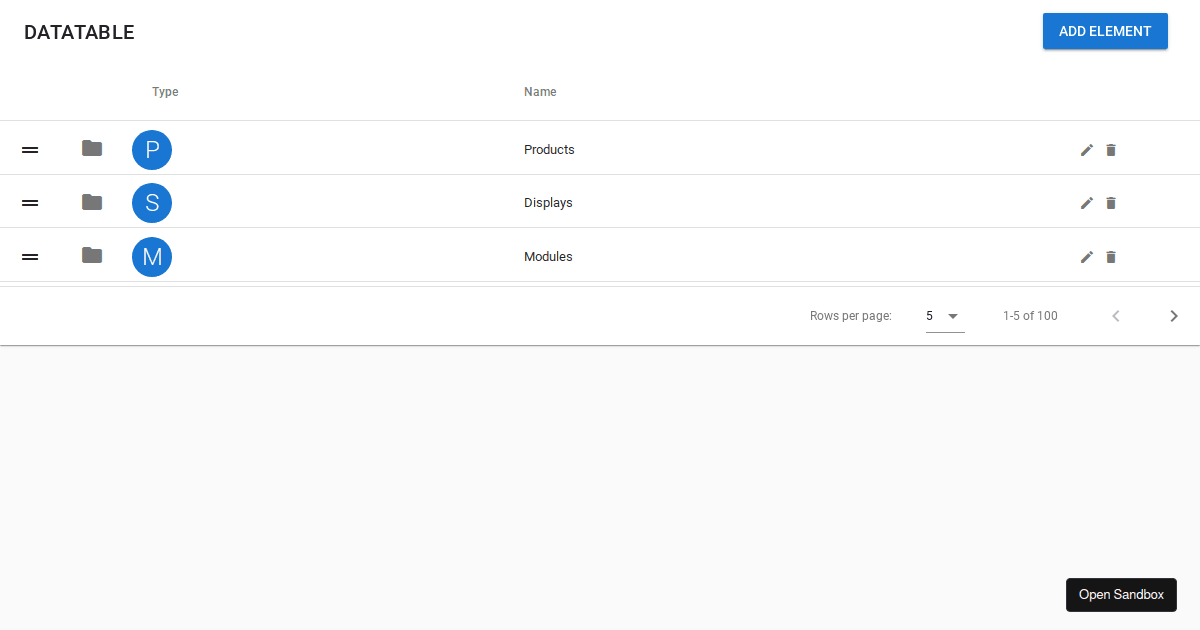
Task: Select the blue P avatar for Products
Action: click(x=152, y=149)
